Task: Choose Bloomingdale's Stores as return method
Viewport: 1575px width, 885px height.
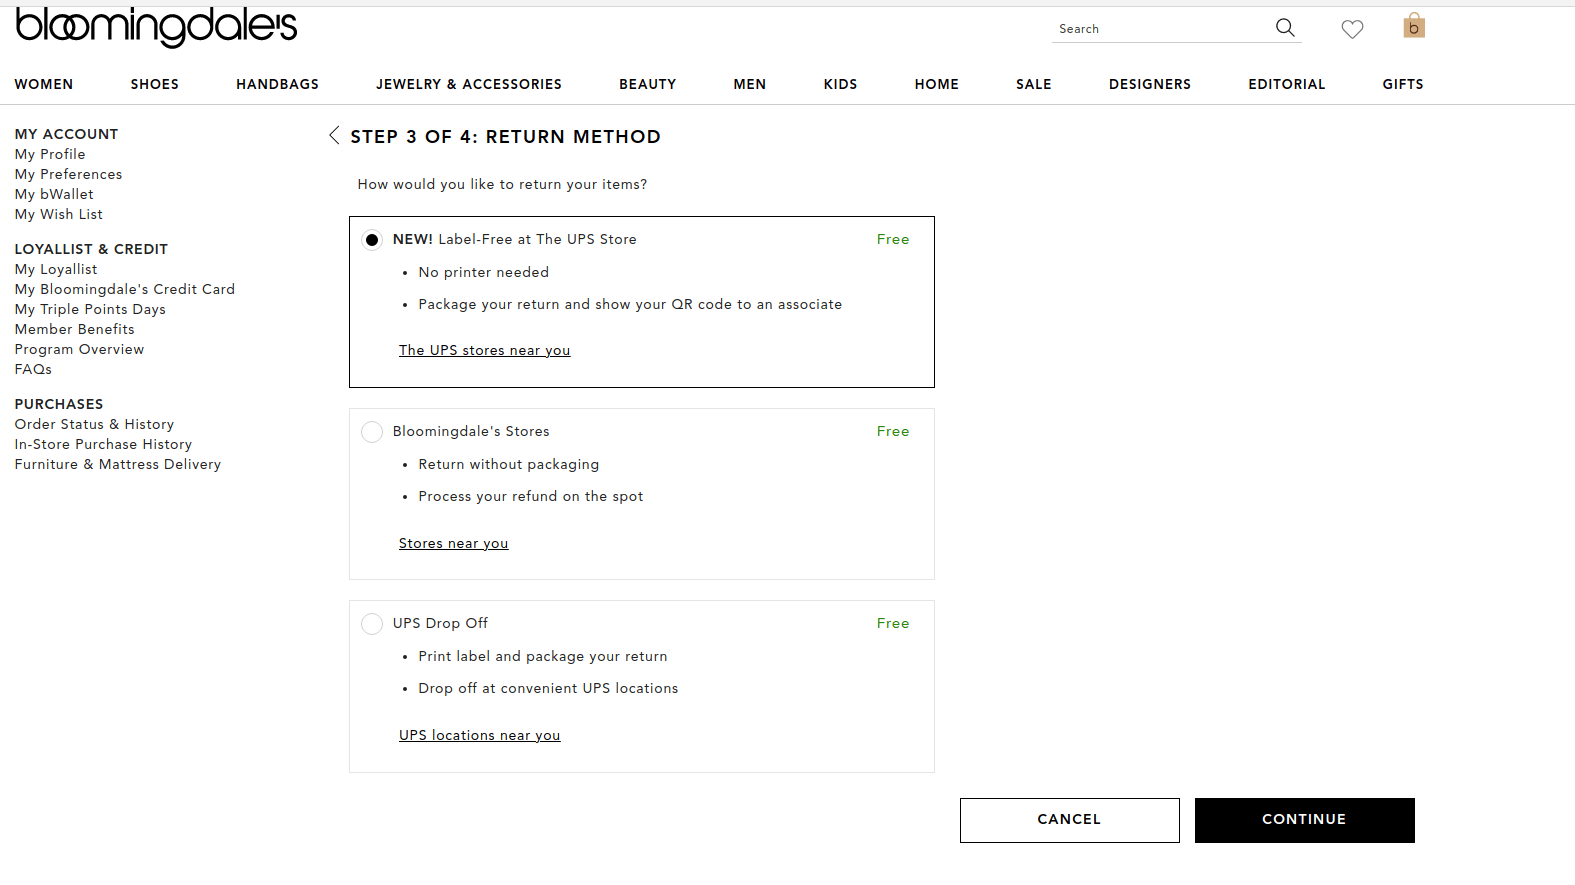Action: (x=371, y=431)
